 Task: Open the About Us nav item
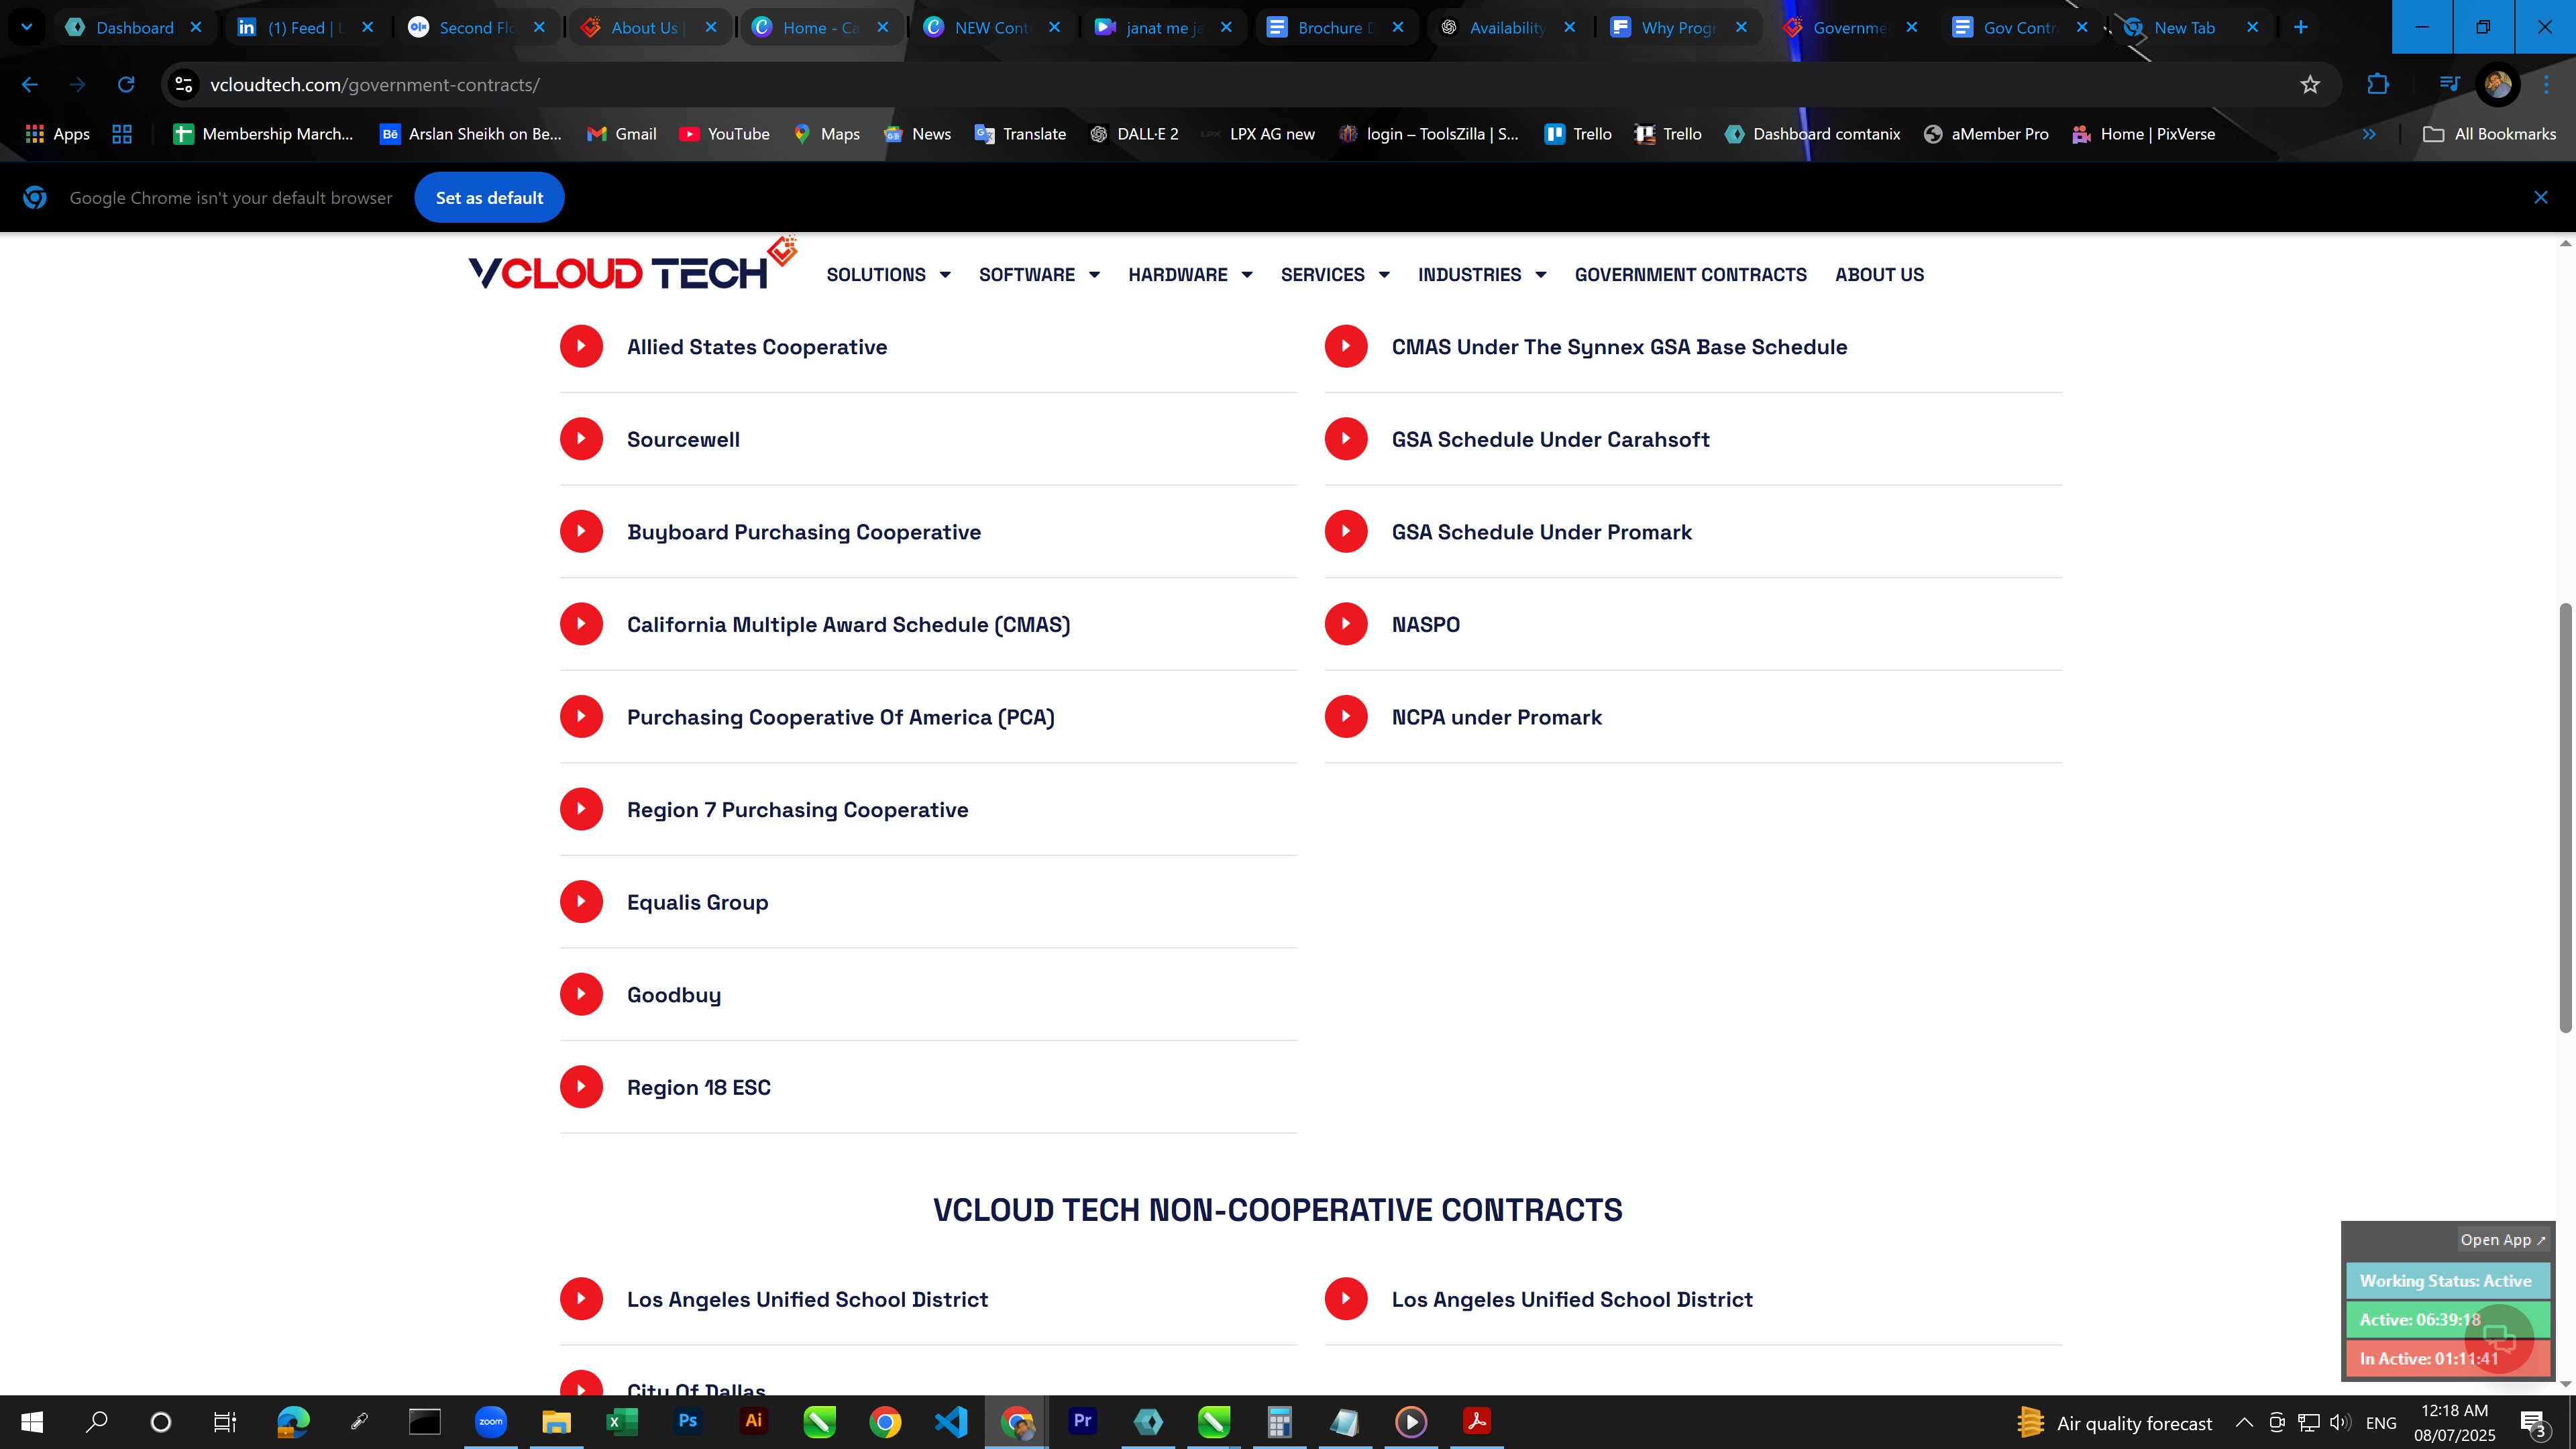[x=1879, y=274]
